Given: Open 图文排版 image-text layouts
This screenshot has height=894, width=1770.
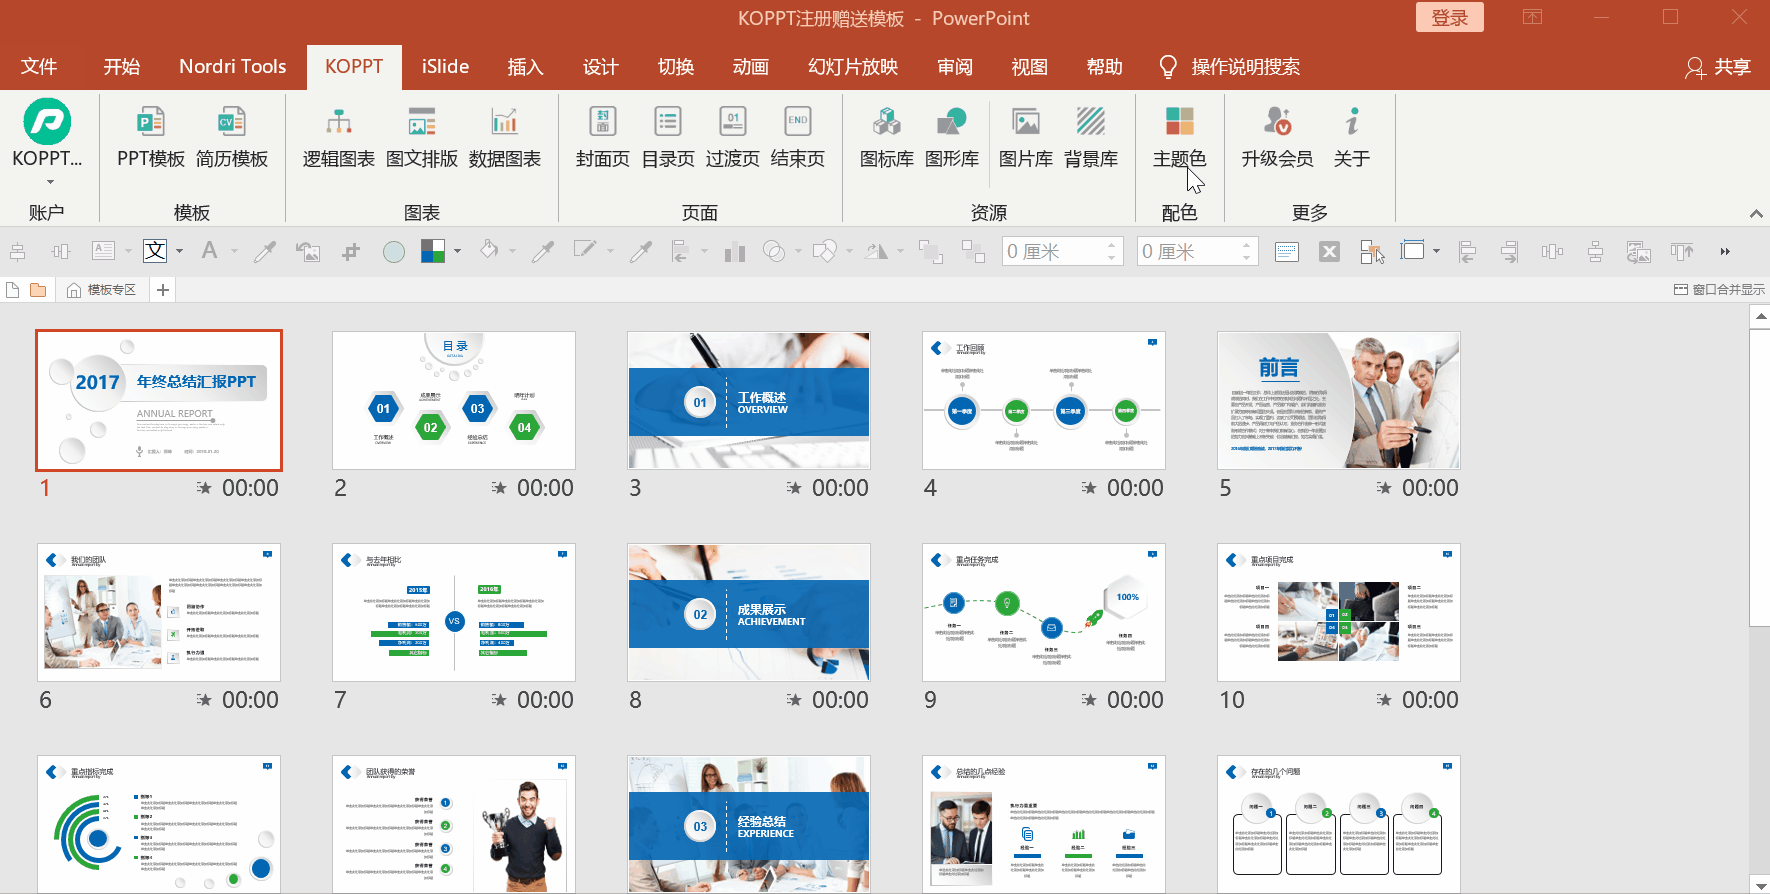Looking at the screenshot, I should [422, 137].
